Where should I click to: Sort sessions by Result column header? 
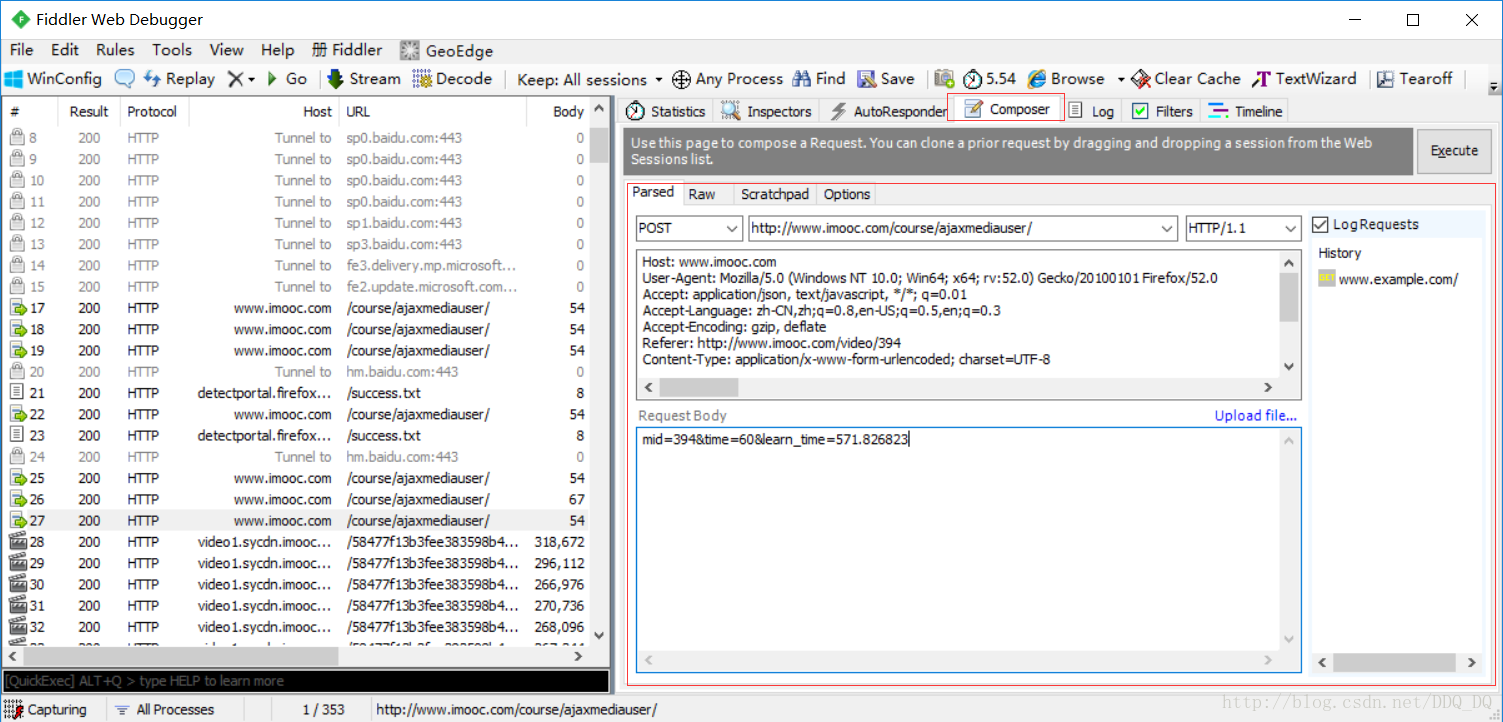pyautogui.click(x=90, y=112)
